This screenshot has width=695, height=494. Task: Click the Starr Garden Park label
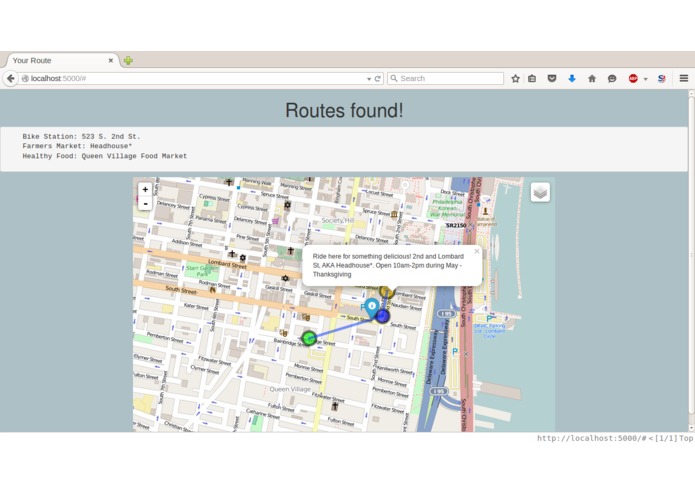[202, 271]
